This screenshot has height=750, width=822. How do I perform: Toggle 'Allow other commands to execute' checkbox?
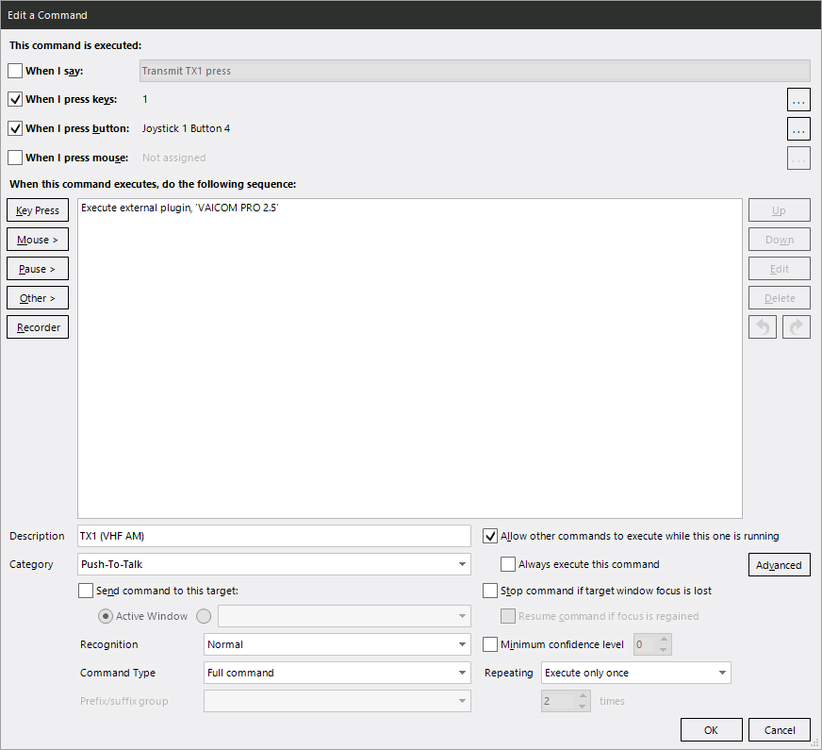click(490, 536)
